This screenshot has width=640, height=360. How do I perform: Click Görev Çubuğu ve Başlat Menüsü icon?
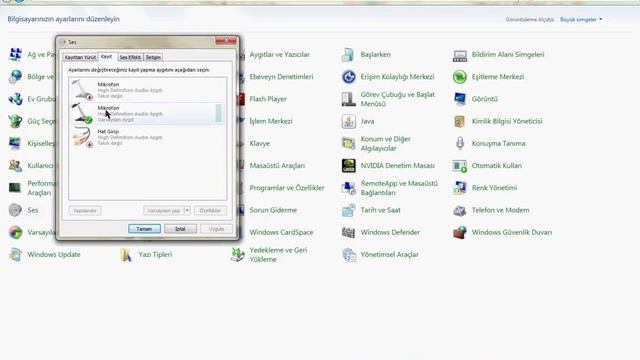(348, 99)
